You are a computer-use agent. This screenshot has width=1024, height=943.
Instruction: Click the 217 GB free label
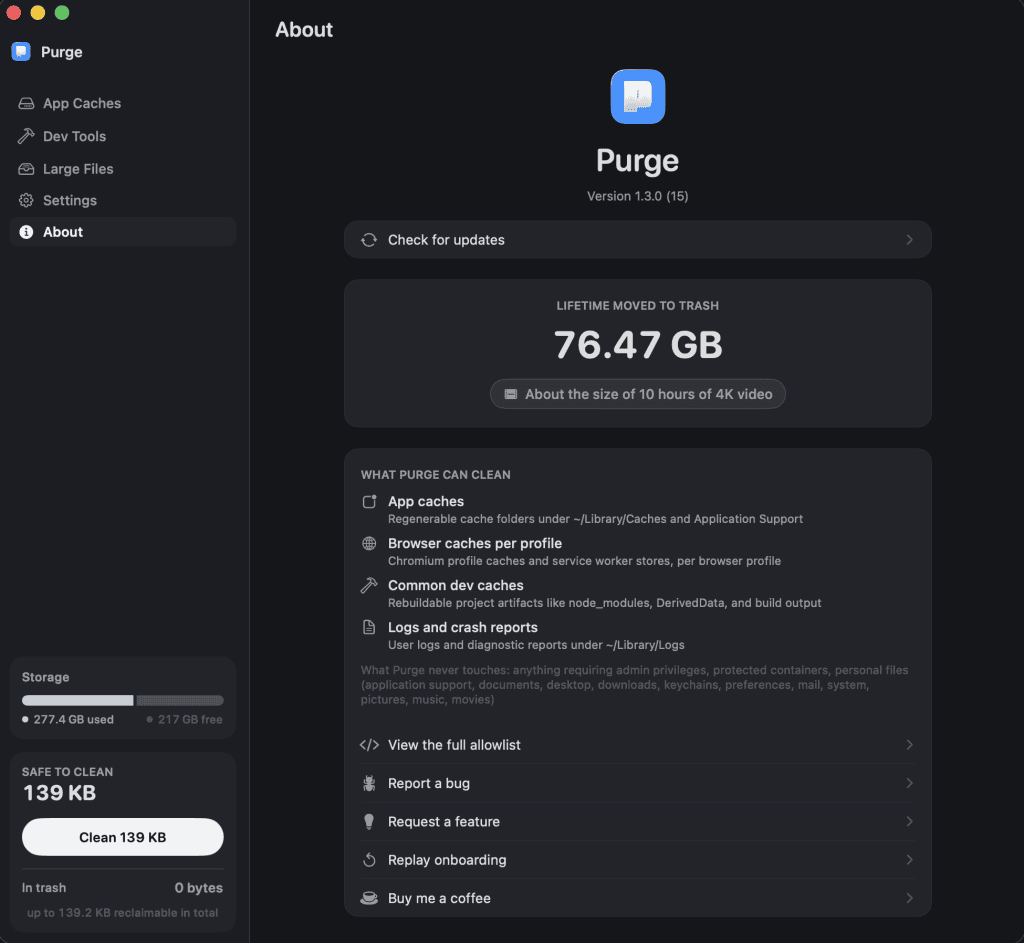point(190,719)
